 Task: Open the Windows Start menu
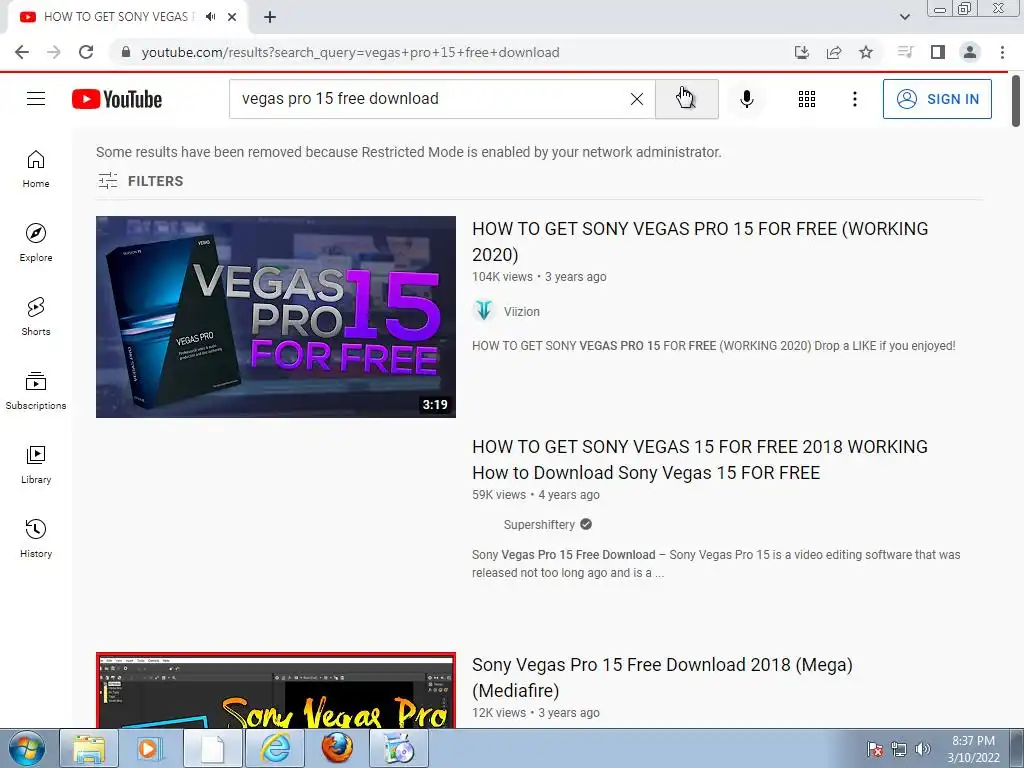pos(27,748)
